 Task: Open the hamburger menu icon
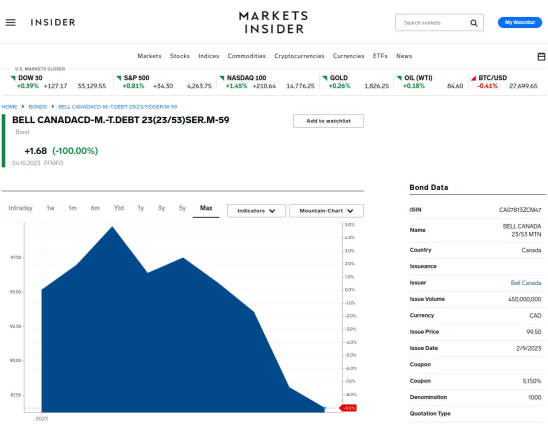click(10, 23)
